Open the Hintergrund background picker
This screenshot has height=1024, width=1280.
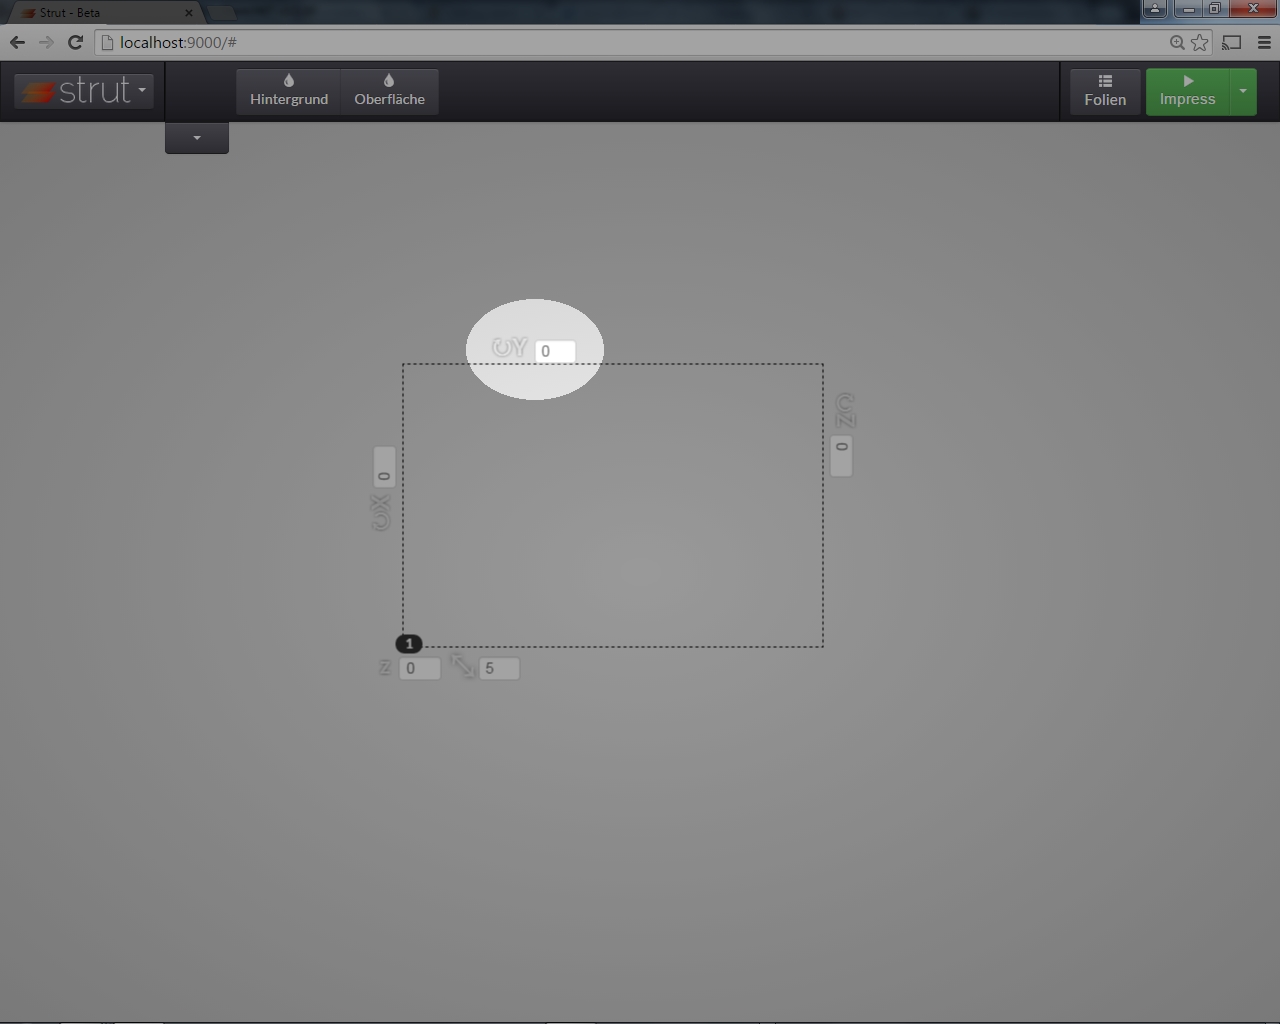(x=289, y=91)
